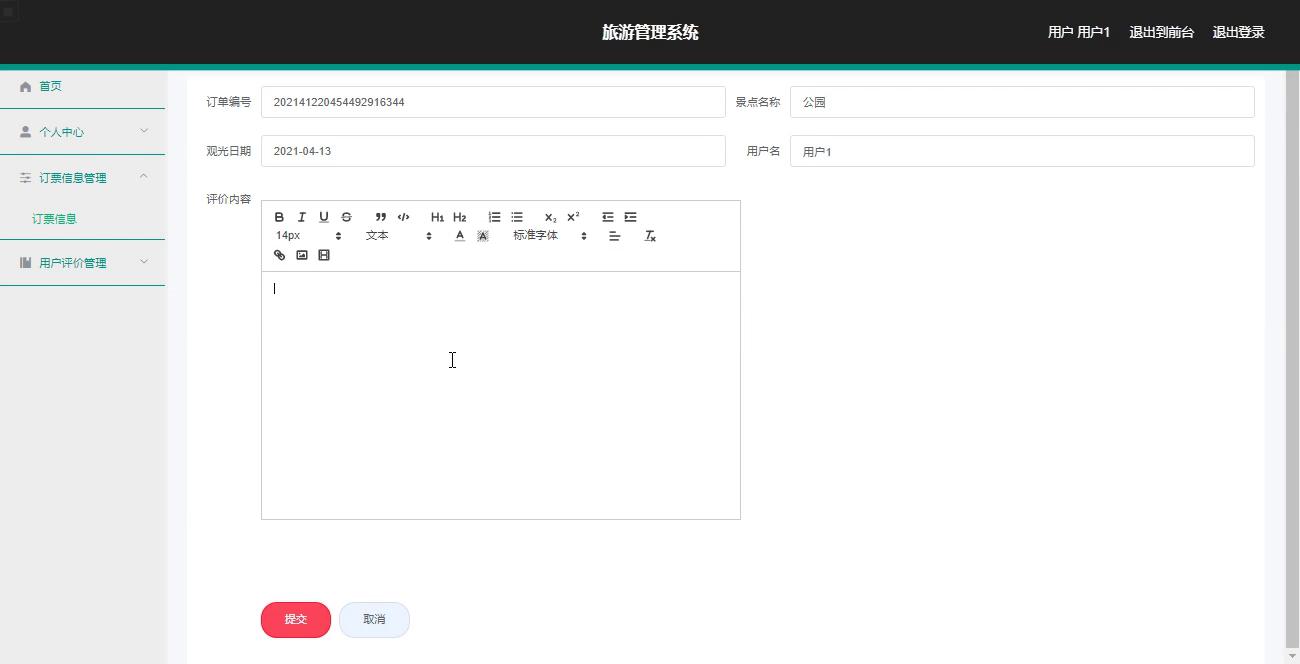Insert an image into the editor
The width and height of the screenshot is (1300, 664).
[301, 255]
